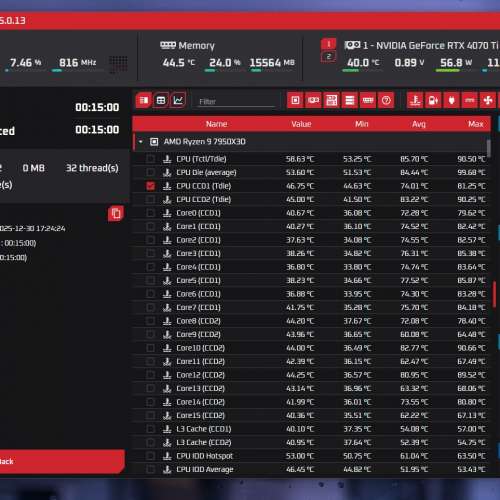Check the CPU (Tctl/Tdie) checkbox
This screenshot has width=500, height=500.
tap(151, 159)
